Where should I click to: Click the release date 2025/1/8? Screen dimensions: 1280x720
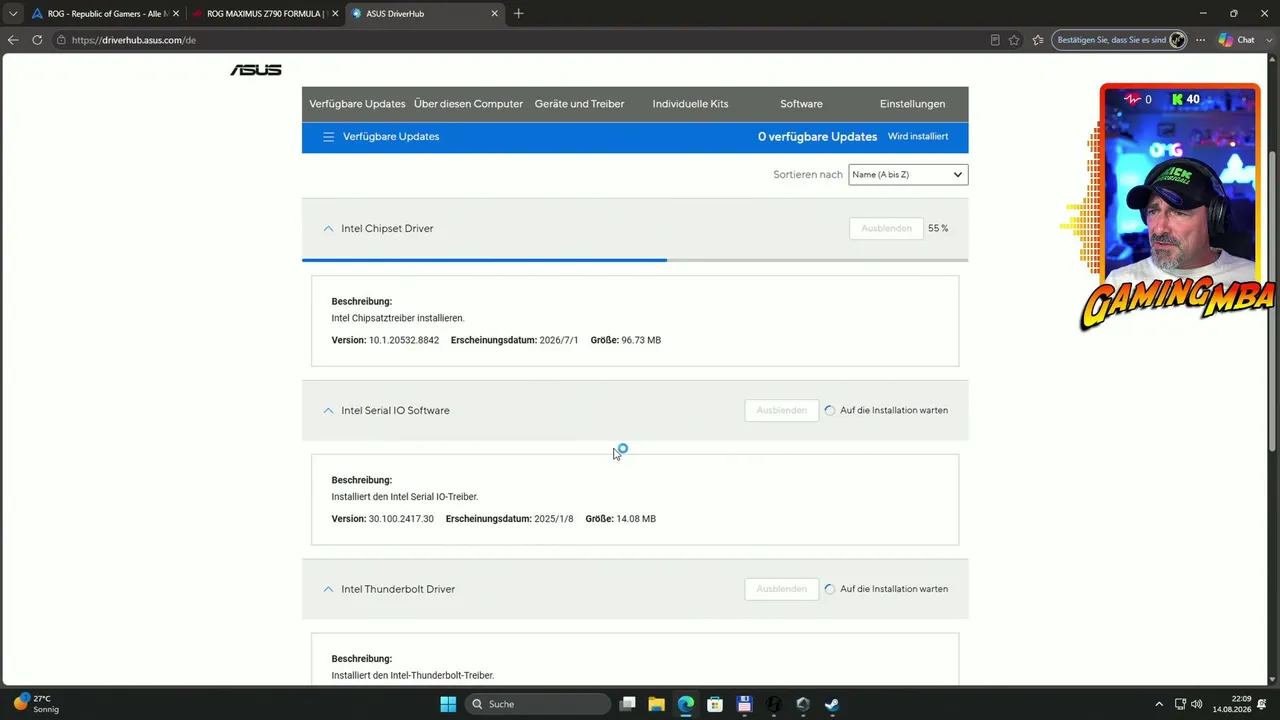tap(555, 519)
